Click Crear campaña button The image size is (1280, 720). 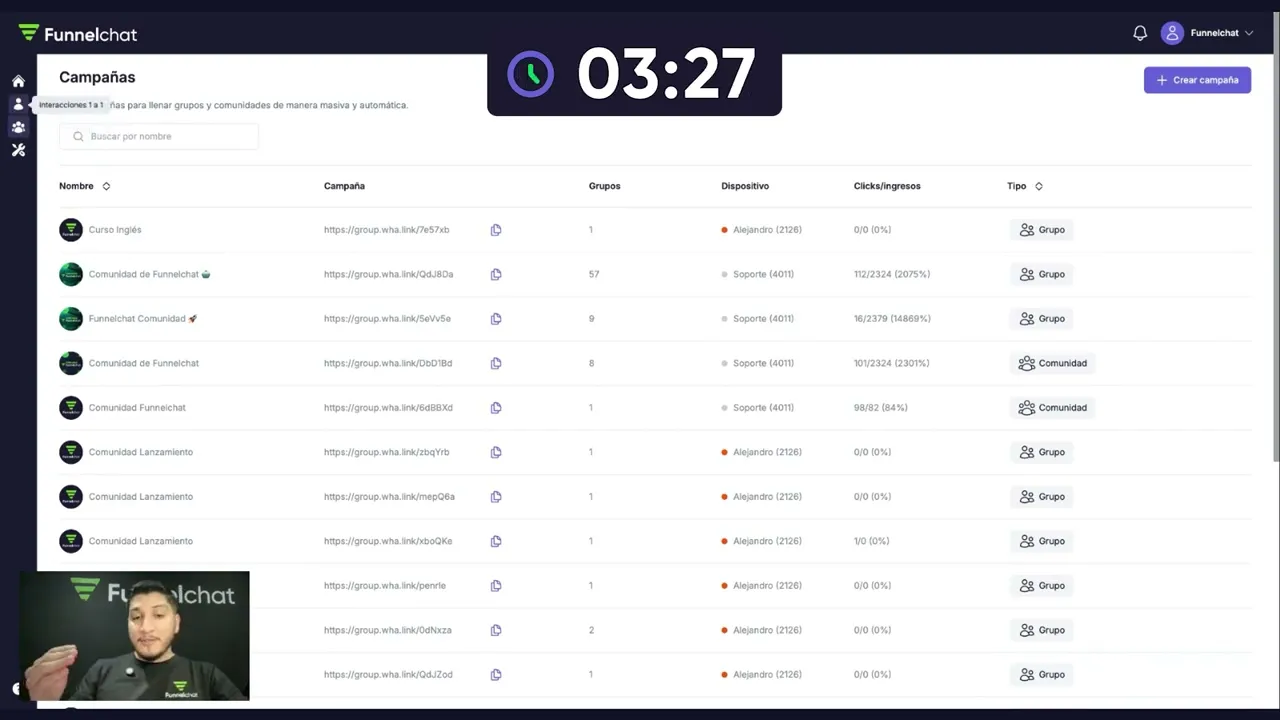(x=1197, y=80)
